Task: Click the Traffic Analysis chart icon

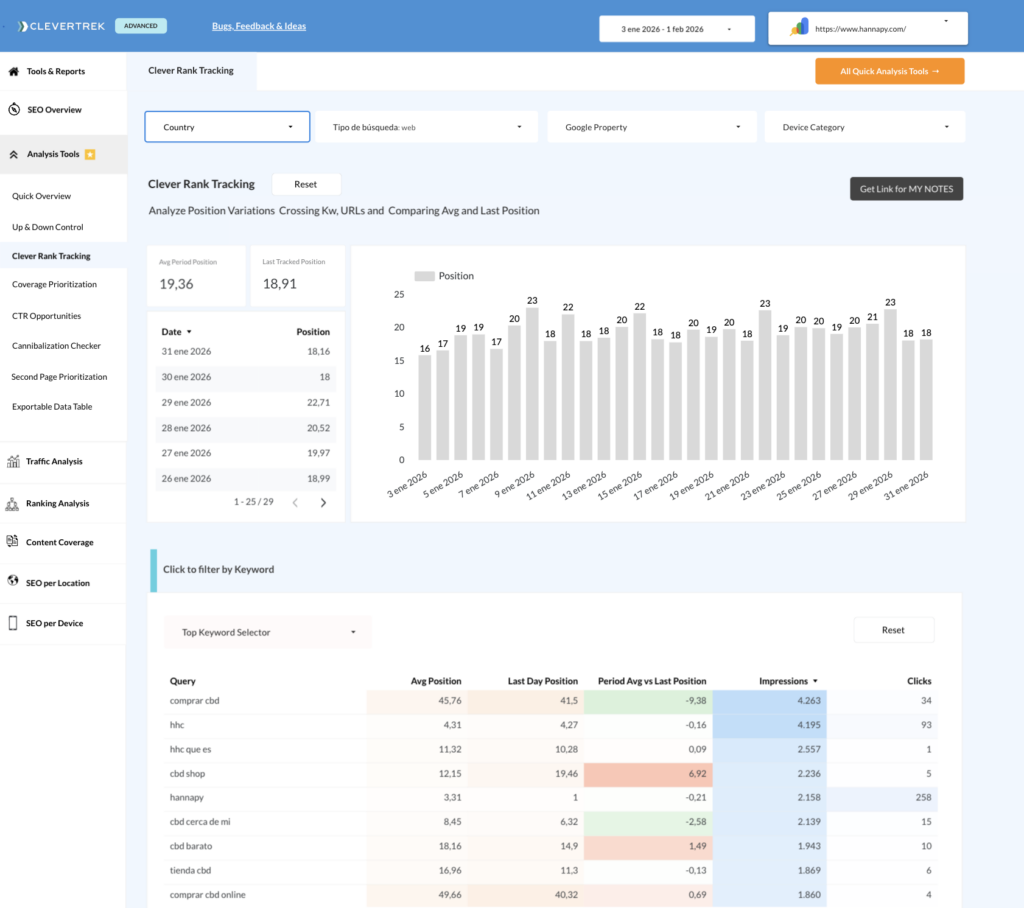Action: pos(14,462)
